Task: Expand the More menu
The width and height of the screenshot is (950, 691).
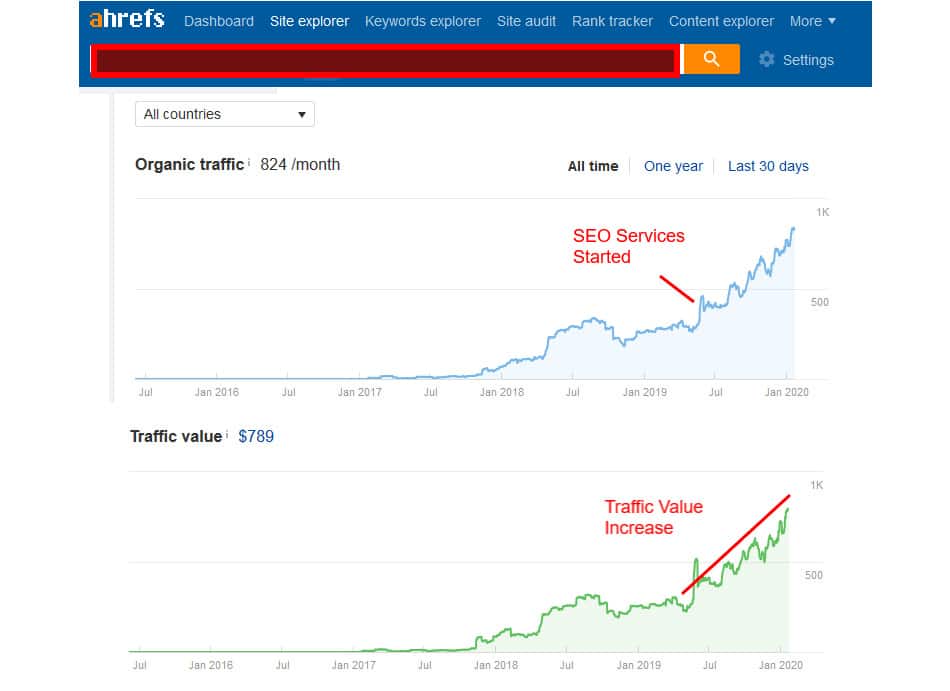Action: (812, 21)
